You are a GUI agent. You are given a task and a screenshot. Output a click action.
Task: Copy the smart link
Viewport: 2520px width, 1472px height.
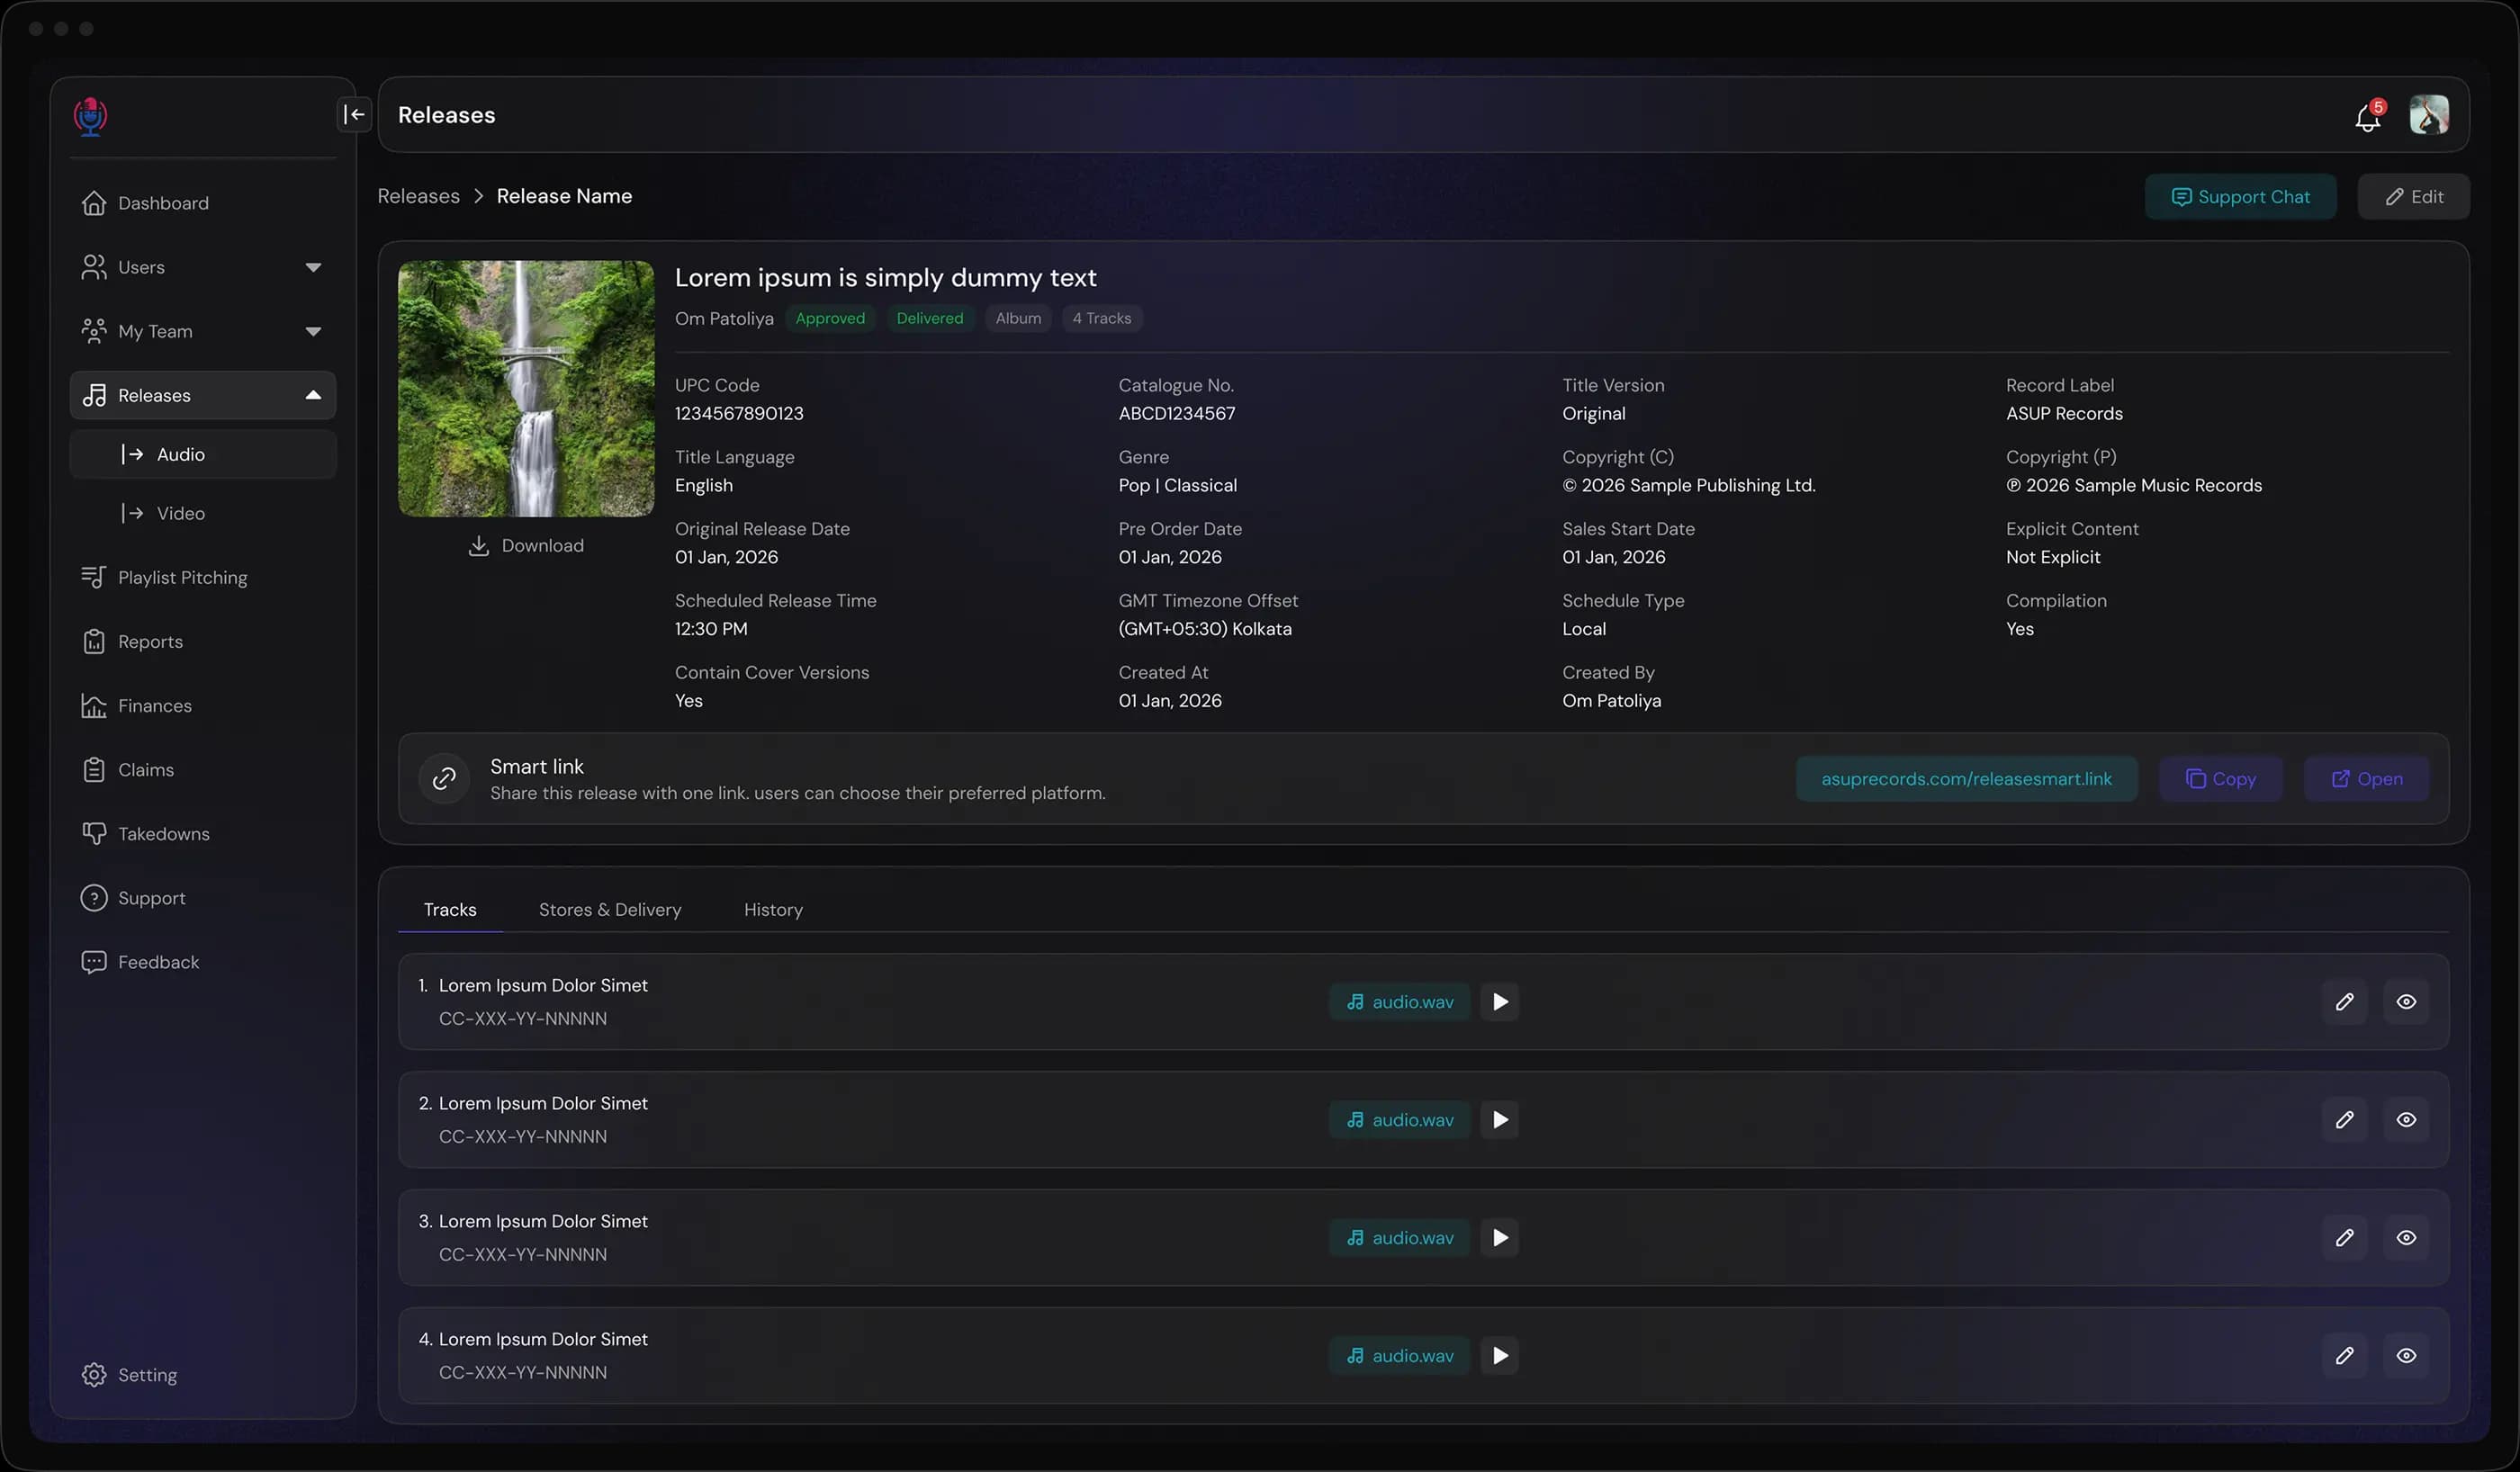pos(2220,779)
